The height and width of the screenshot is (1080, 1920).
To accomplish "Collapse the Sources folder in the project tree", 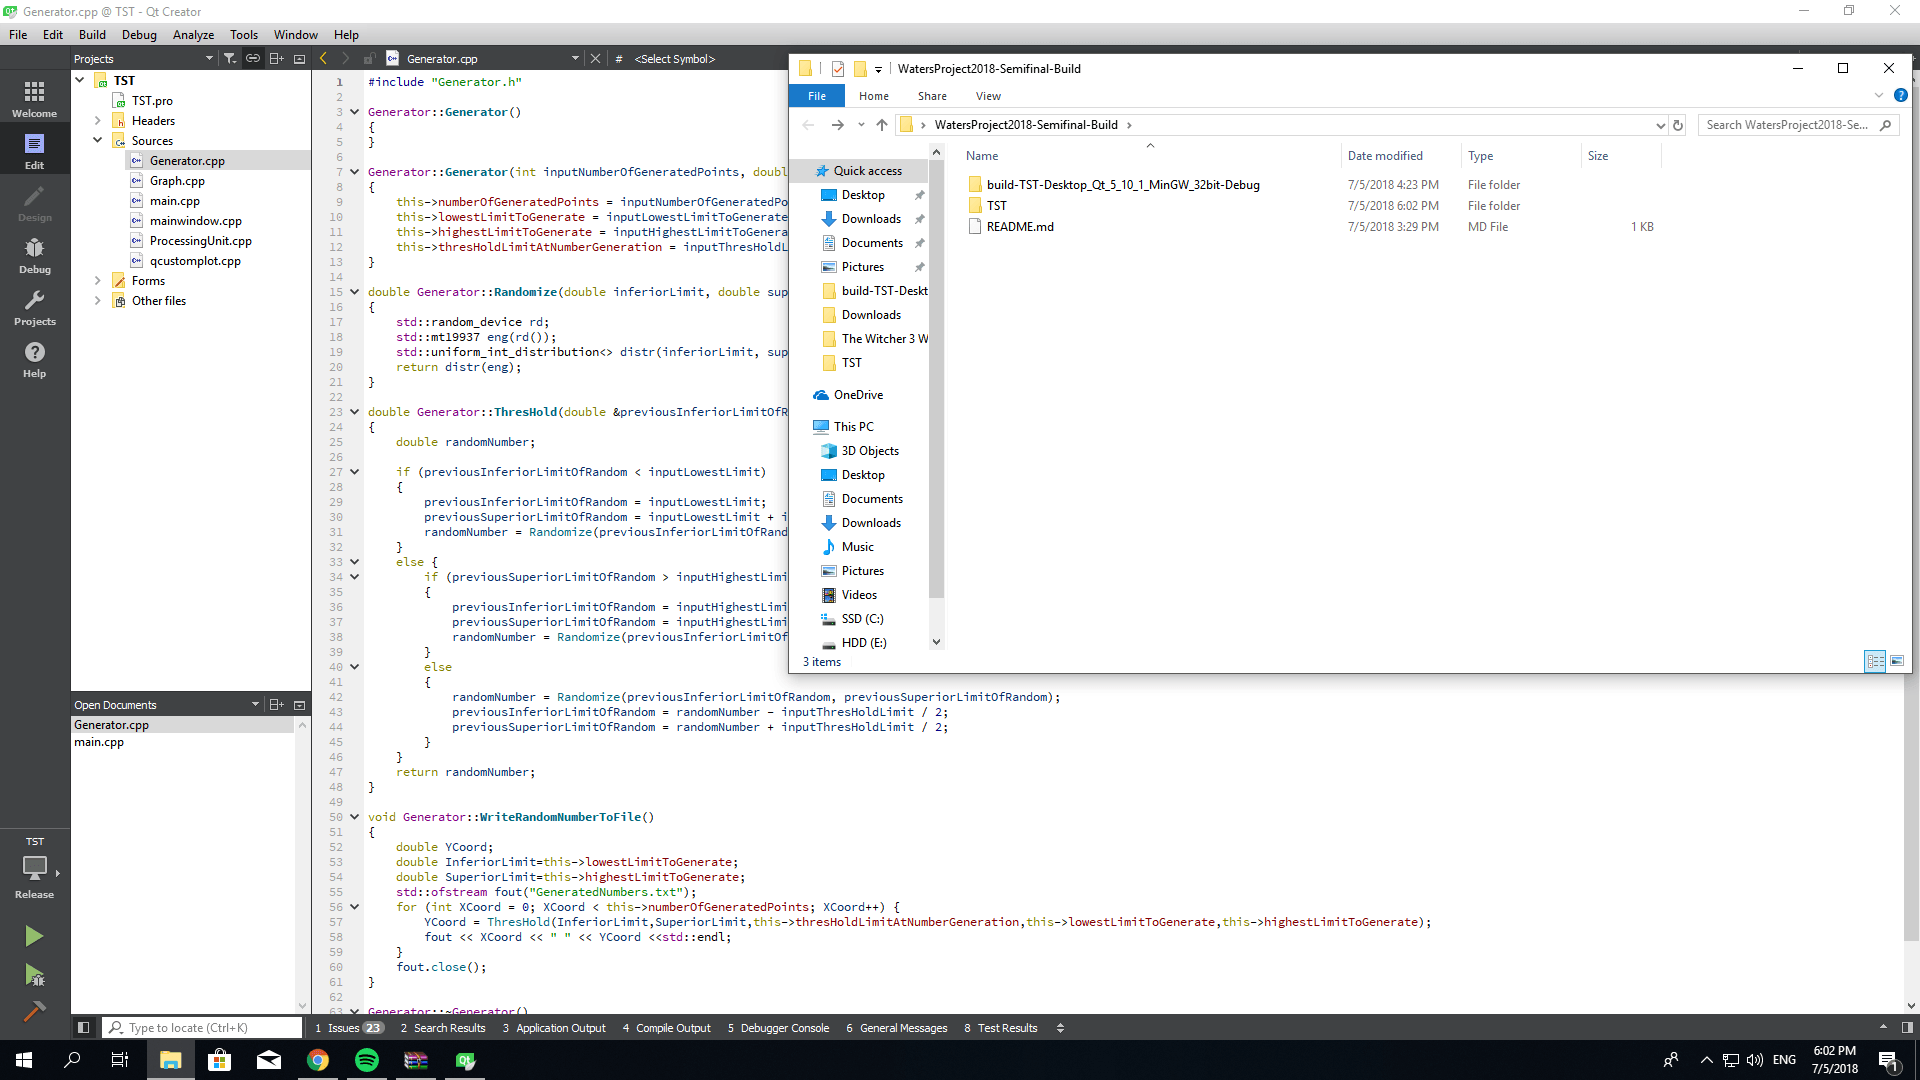I will pos(98,141).
